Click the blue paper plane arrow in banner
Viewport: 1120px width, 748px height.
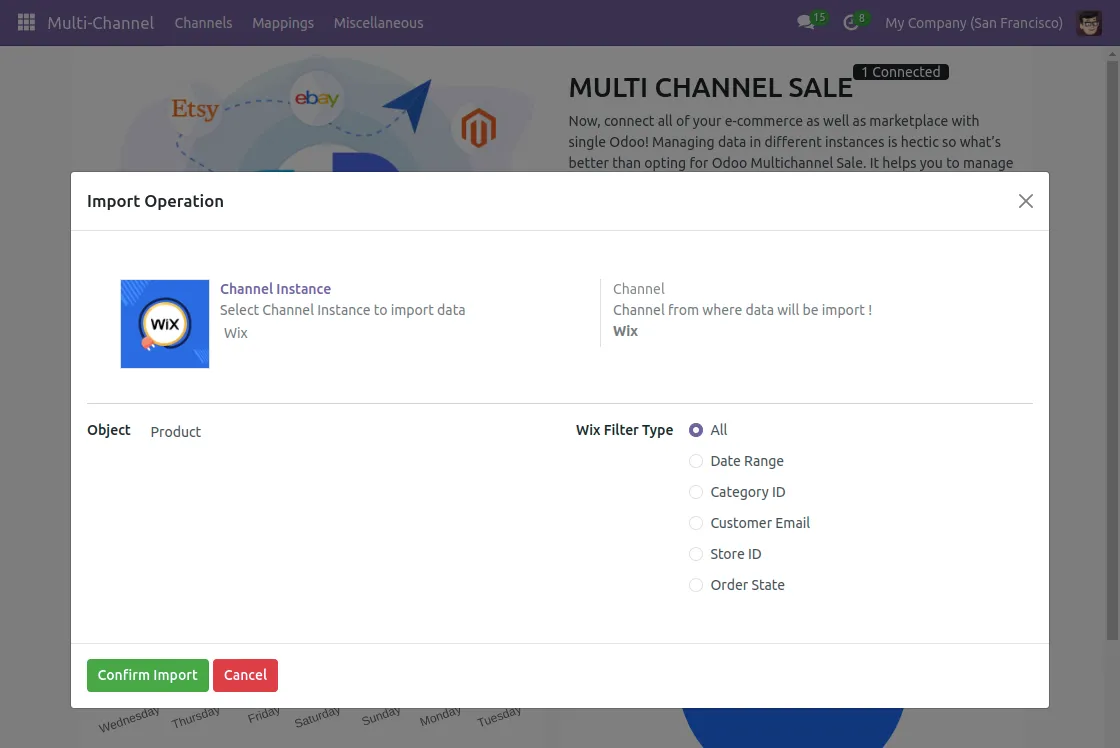(x=408, y=105)
